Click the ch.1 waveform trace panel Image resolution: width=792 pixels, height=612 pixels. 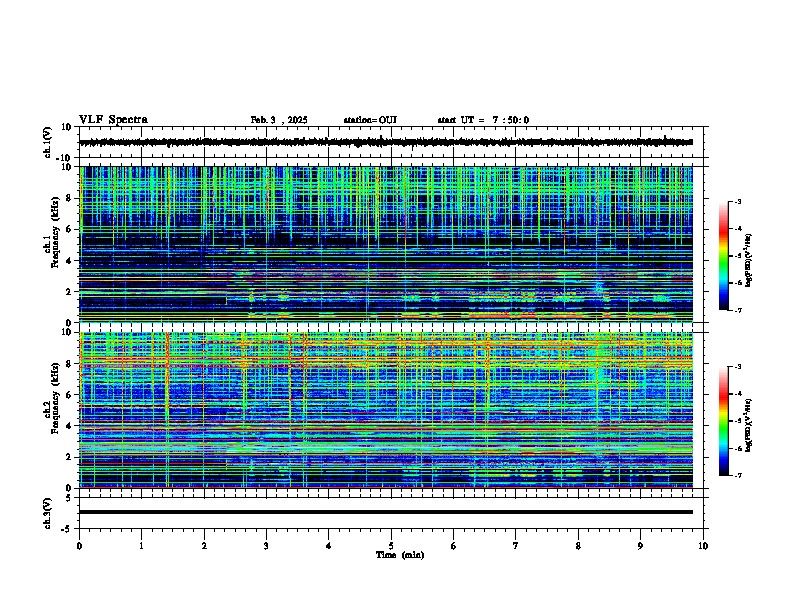pos(393,142)
